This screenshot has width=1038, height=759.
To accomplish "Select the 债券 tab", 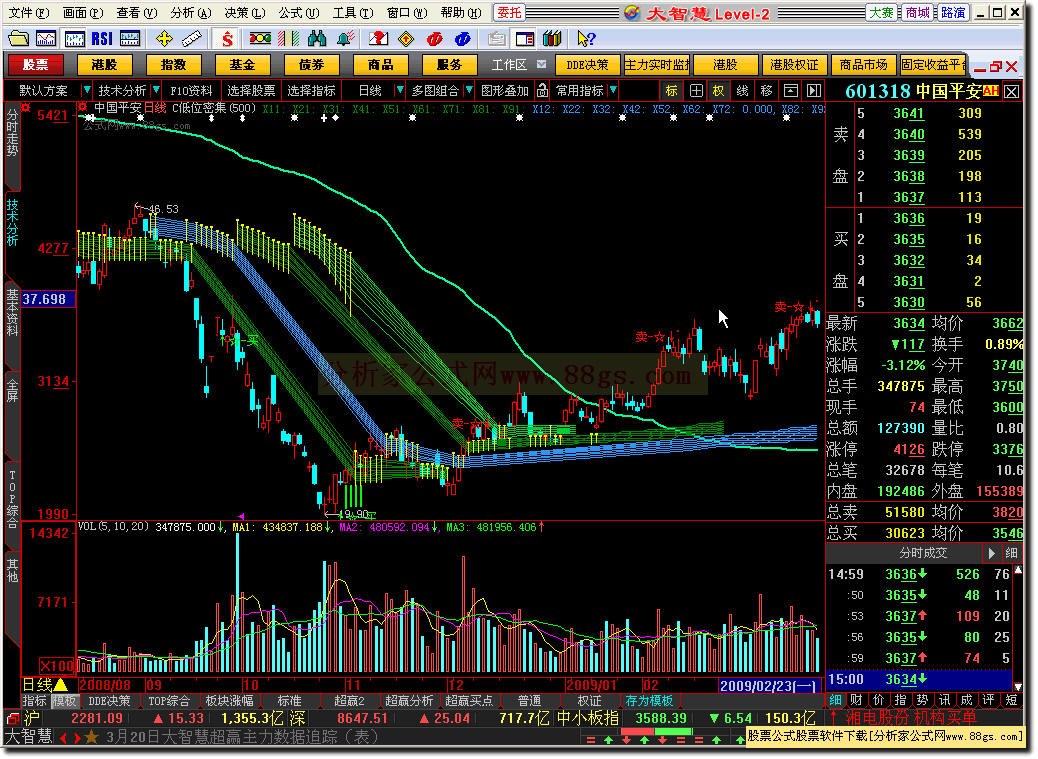I will tap(311, 65).
